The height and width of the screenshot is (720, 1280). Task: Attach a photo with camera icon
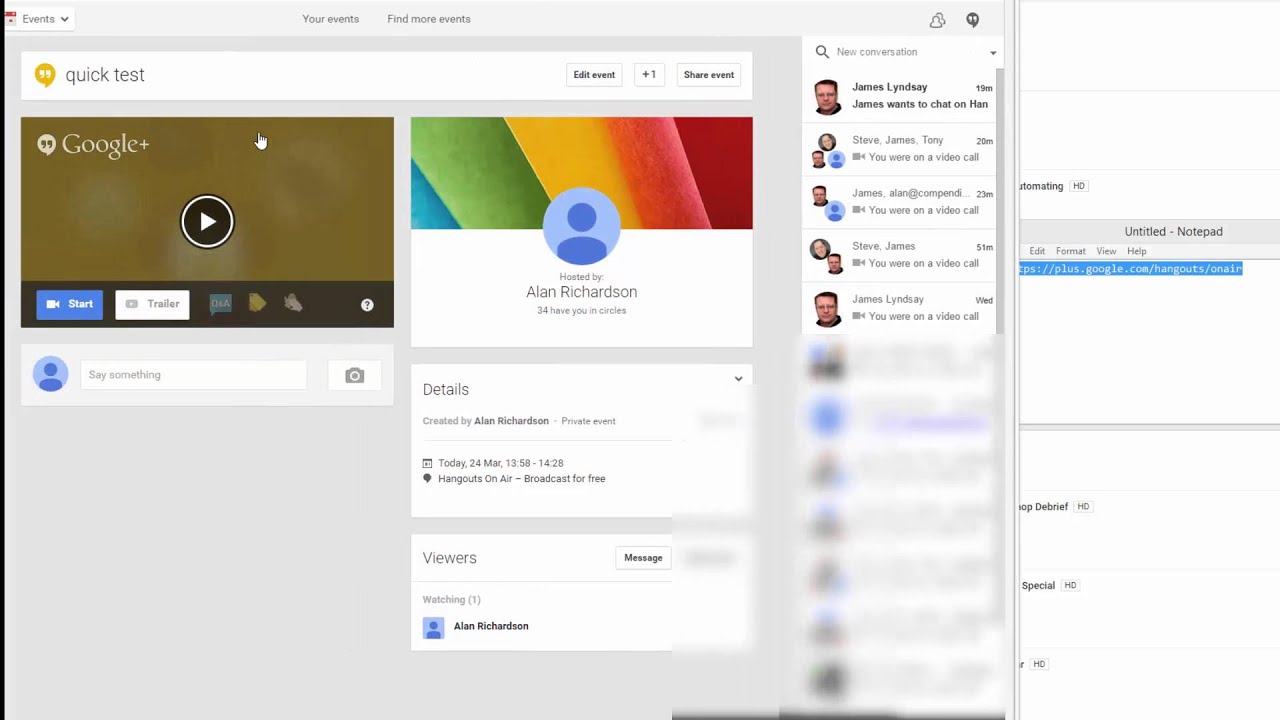pyautogui.click(x=355, y=376)
